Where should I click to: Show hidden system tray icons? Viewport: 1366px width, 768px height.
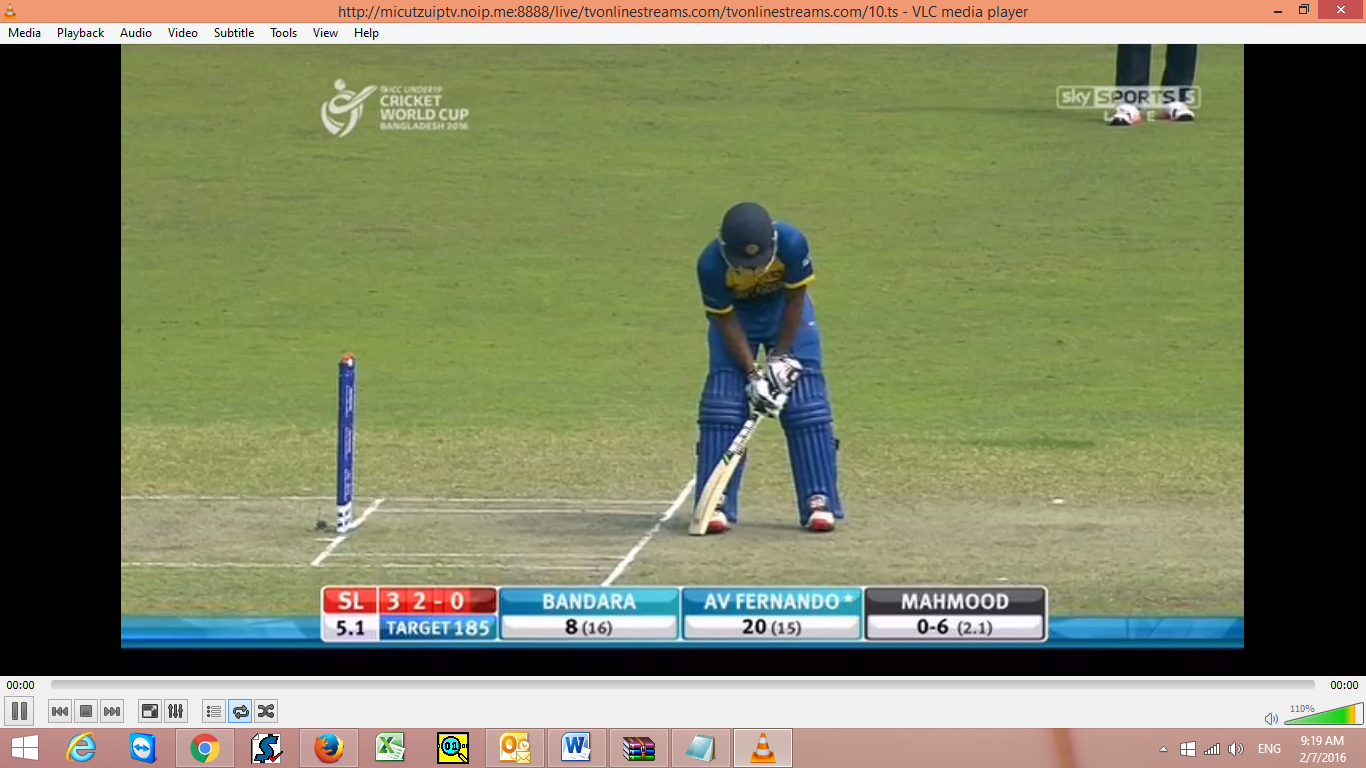(x=1163, y=749)
